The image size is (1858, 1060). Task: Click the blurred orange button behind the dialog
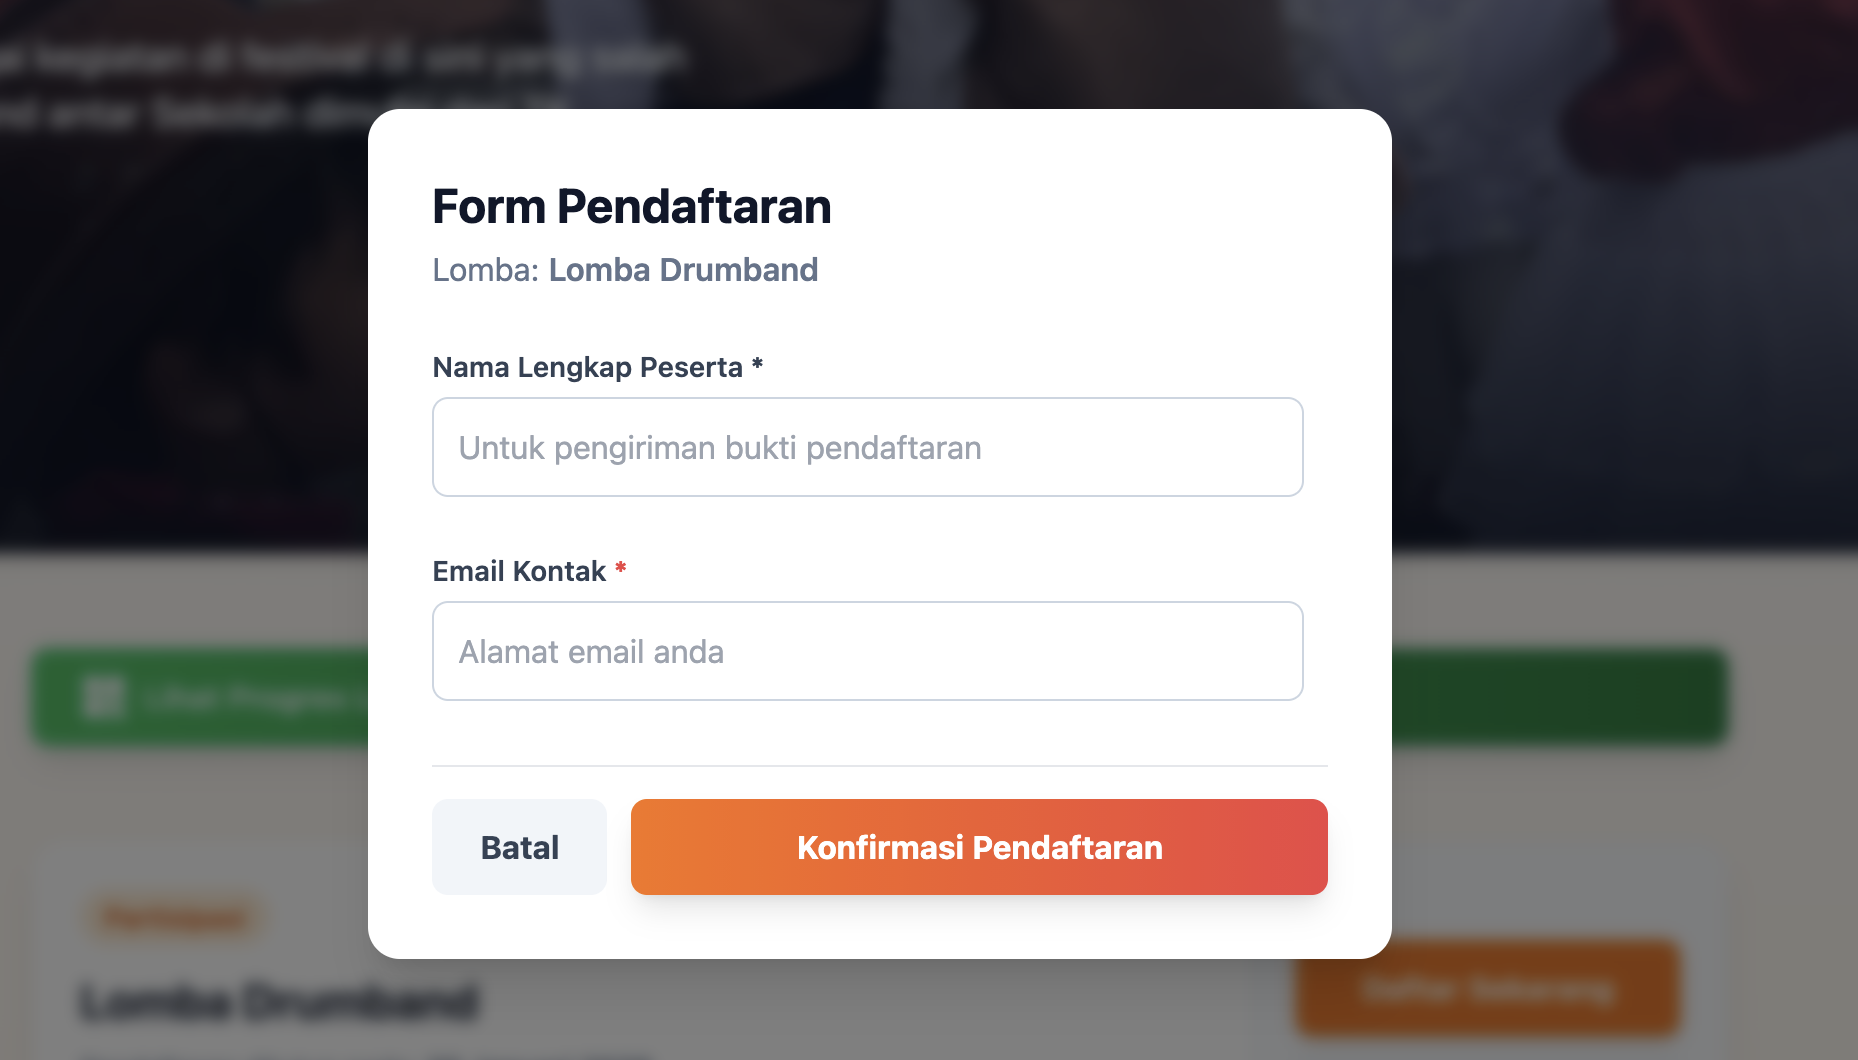[x=1486, y=989]
